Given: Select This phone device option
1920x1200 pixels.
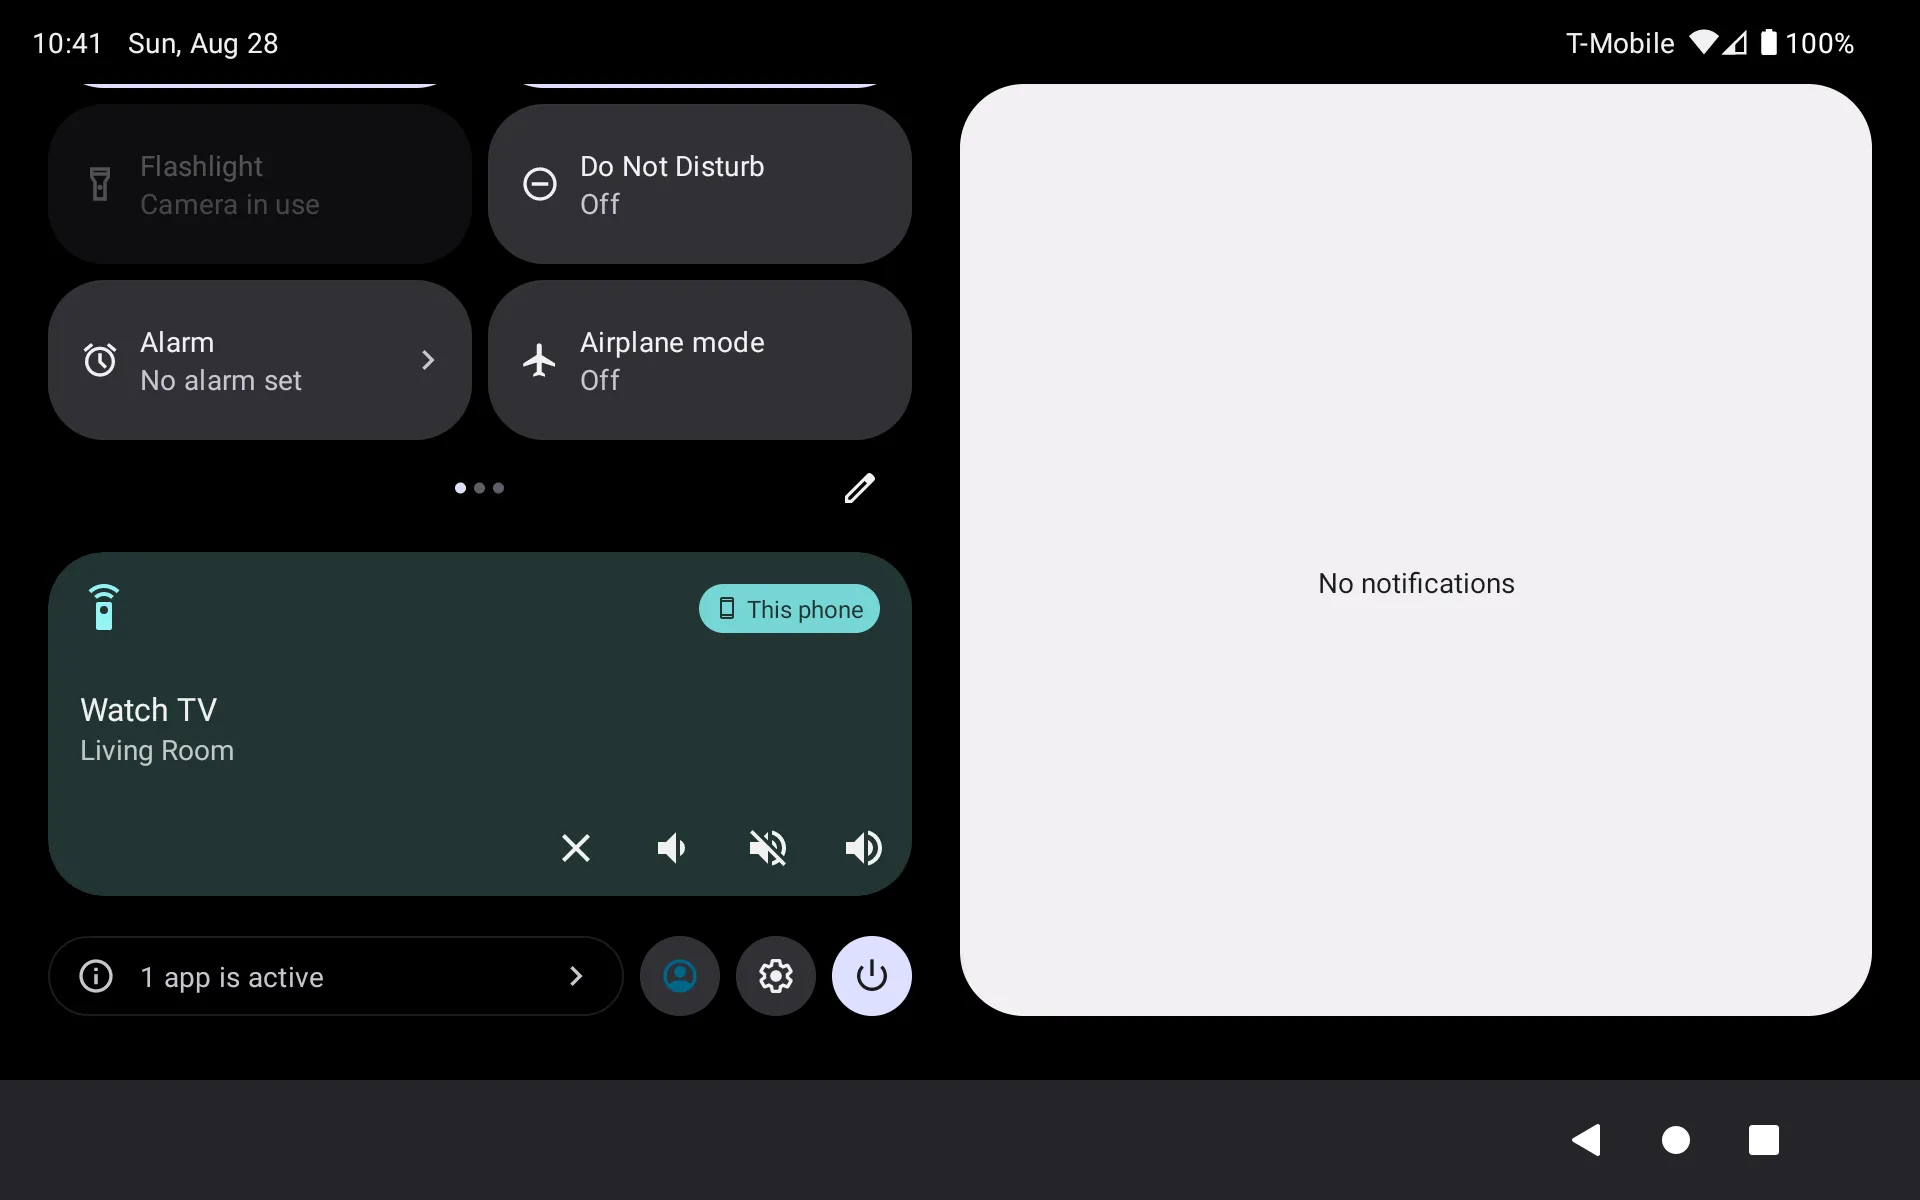Looking at the screenshot, I should pyautogui.click(x=791, y=608).
